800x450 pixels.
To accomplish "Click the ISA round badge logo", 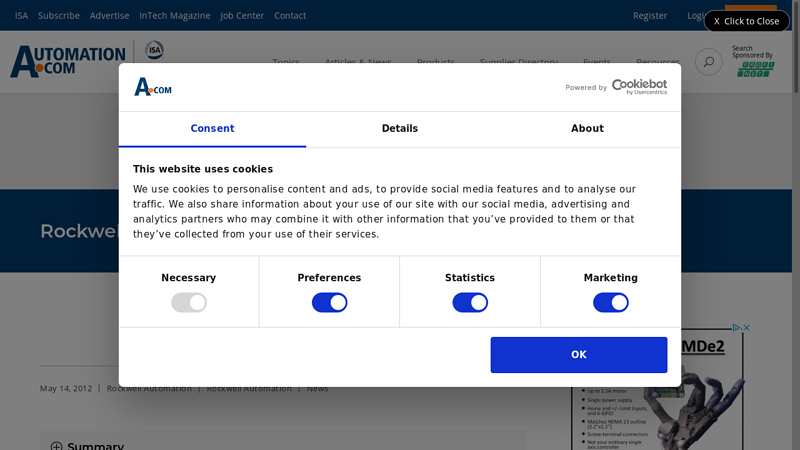I will click(154, 50).
